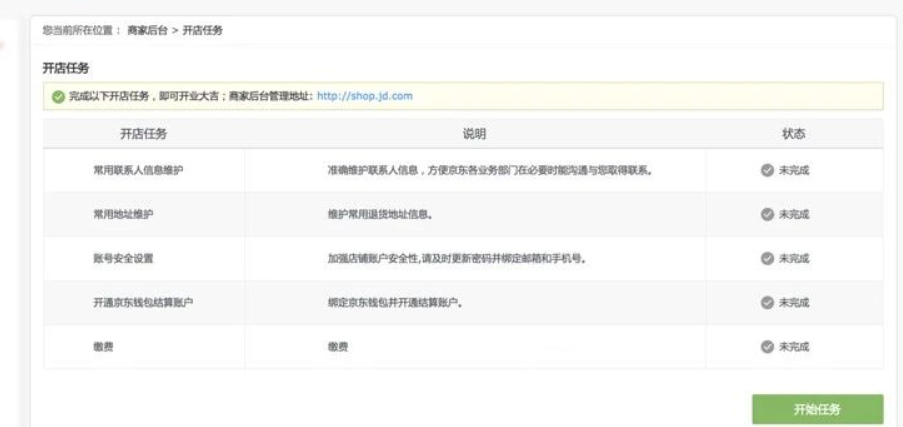
Task: Open the http://shop.jd.com link
Action: coord(365,96)
